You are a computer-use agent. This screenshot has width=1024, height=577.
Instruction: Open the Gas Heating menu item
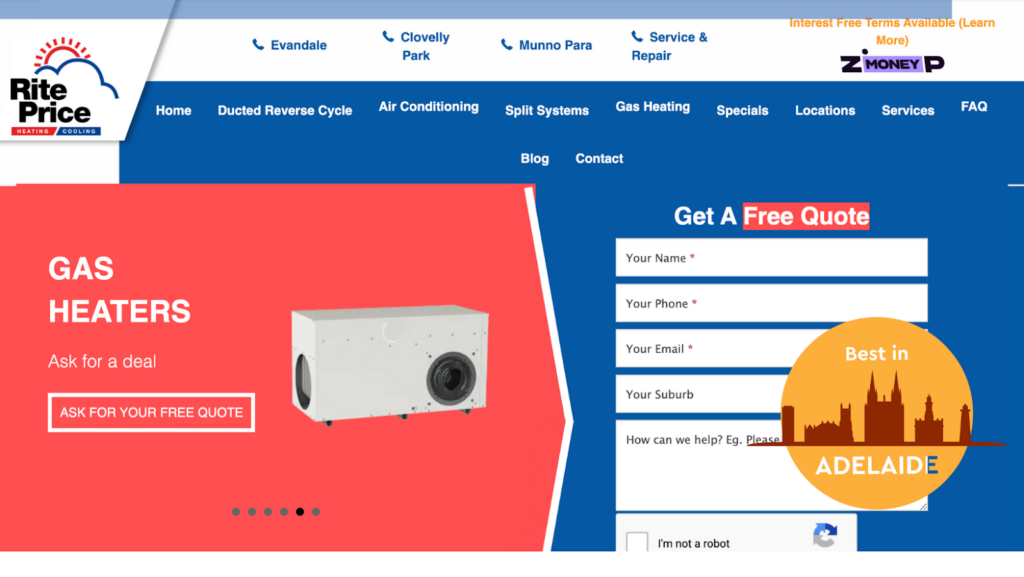[652, 106]
